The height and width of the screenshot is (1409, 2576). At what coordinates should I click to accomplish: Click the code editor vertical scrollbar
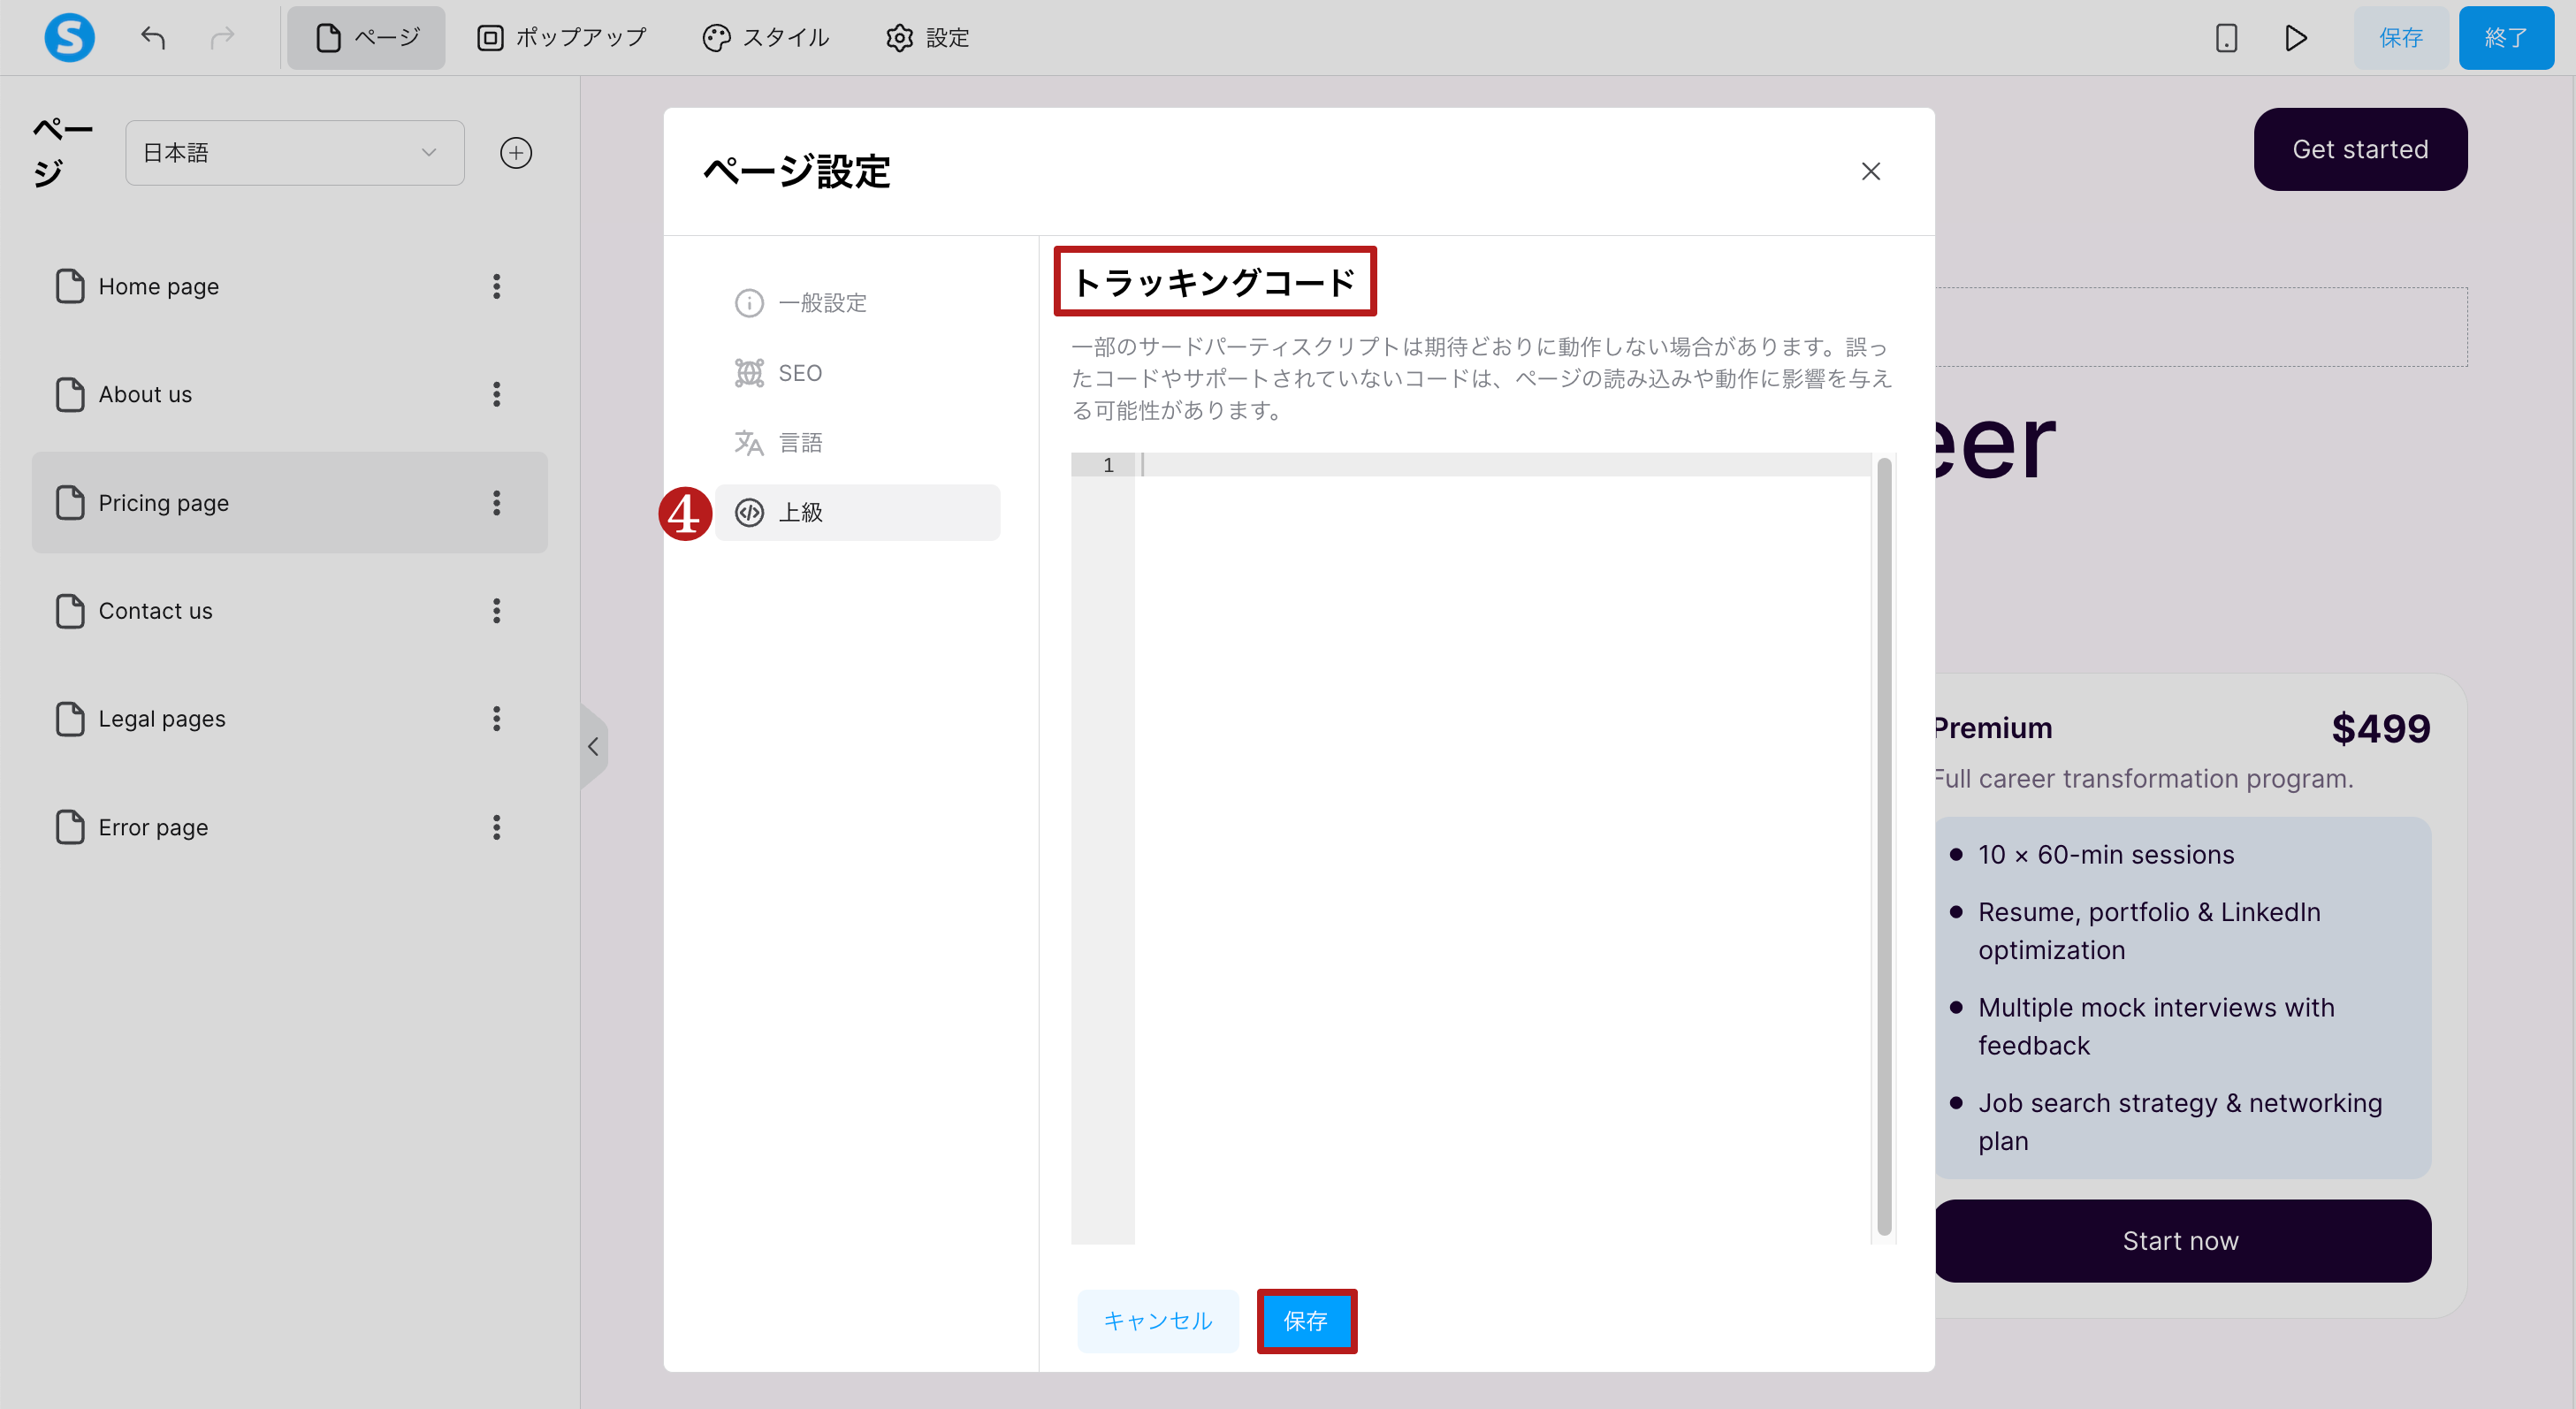point(1883,845)
